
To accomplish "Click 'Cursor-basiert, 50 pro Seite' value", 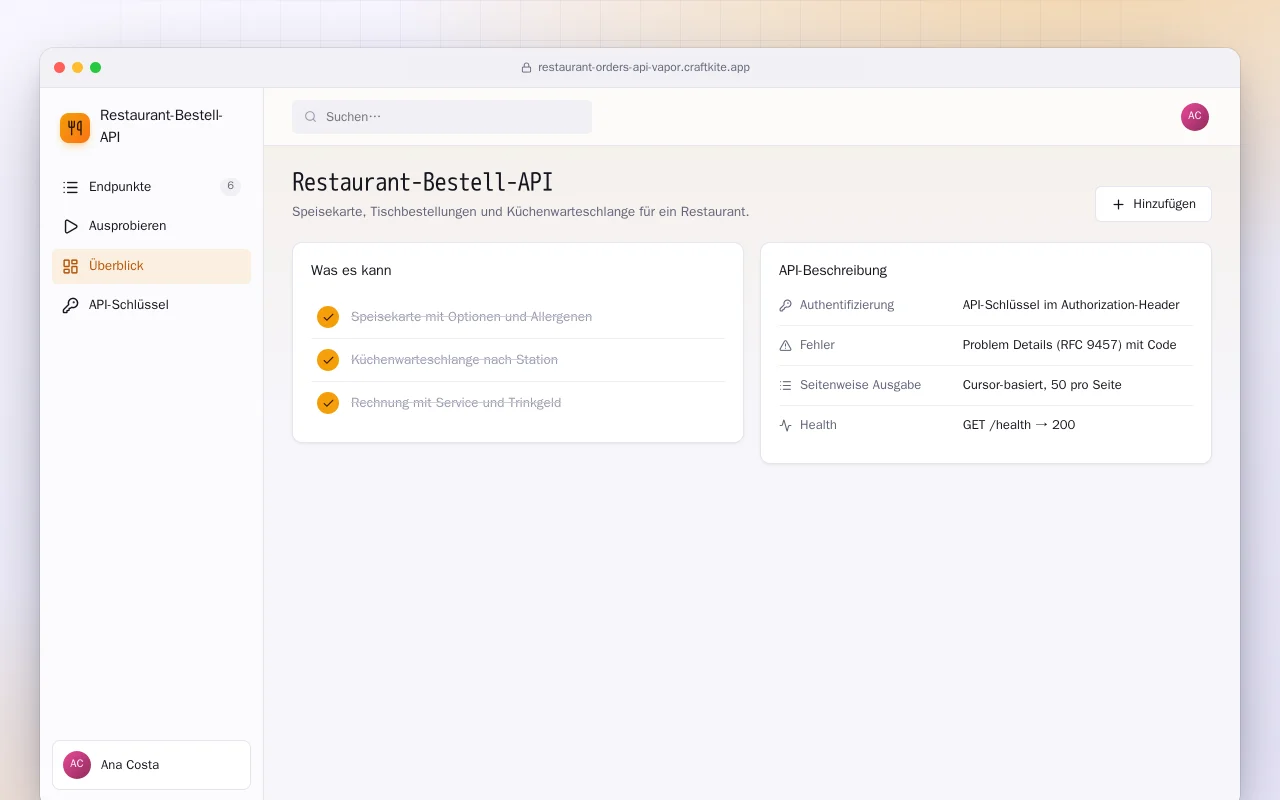I will coord(1042,385).
